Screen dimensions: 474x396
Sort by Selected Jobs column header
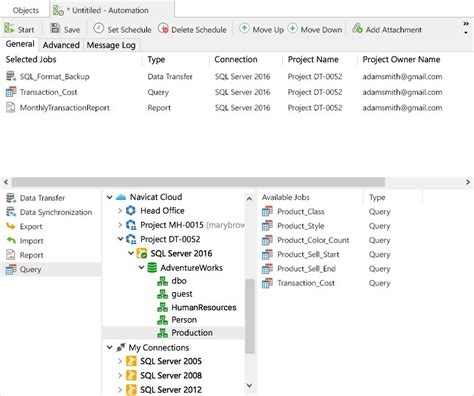click(31, 60)
